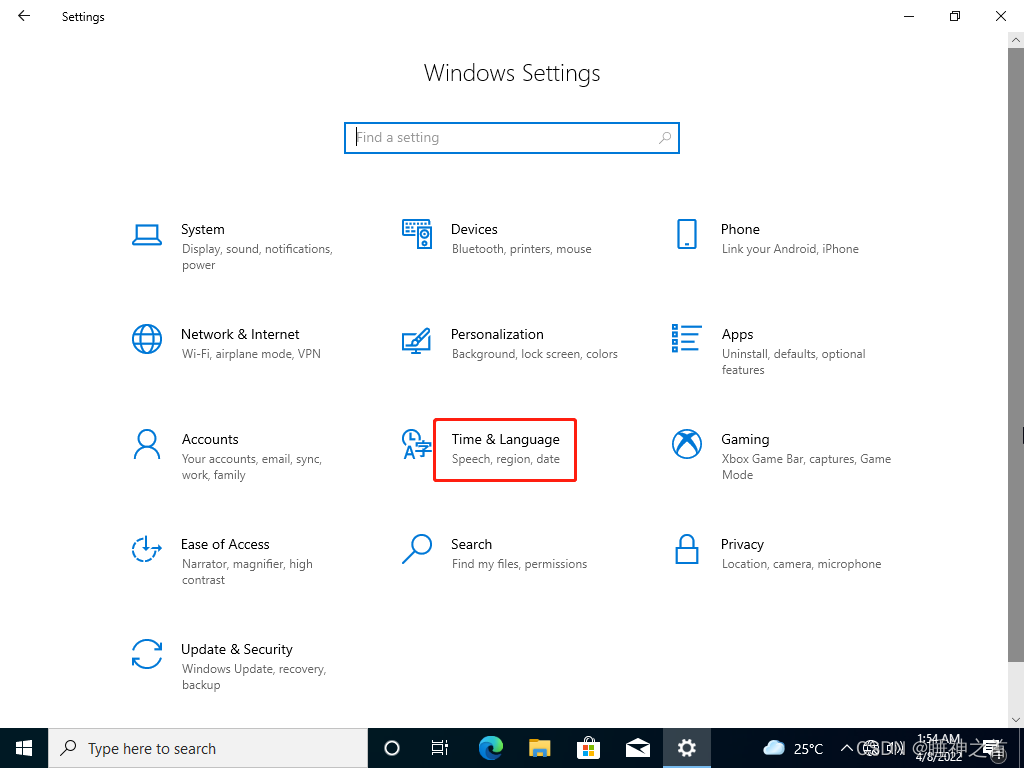Open the Phone icon
1024x768 pixels.
686,234
